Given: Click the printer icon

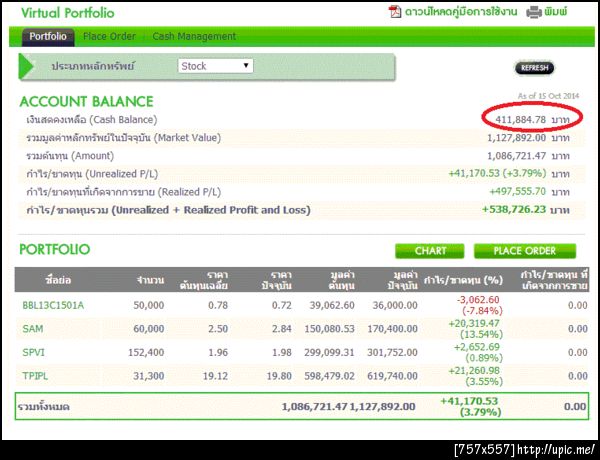Looking at the screenshot, I should tap(534, 12).
